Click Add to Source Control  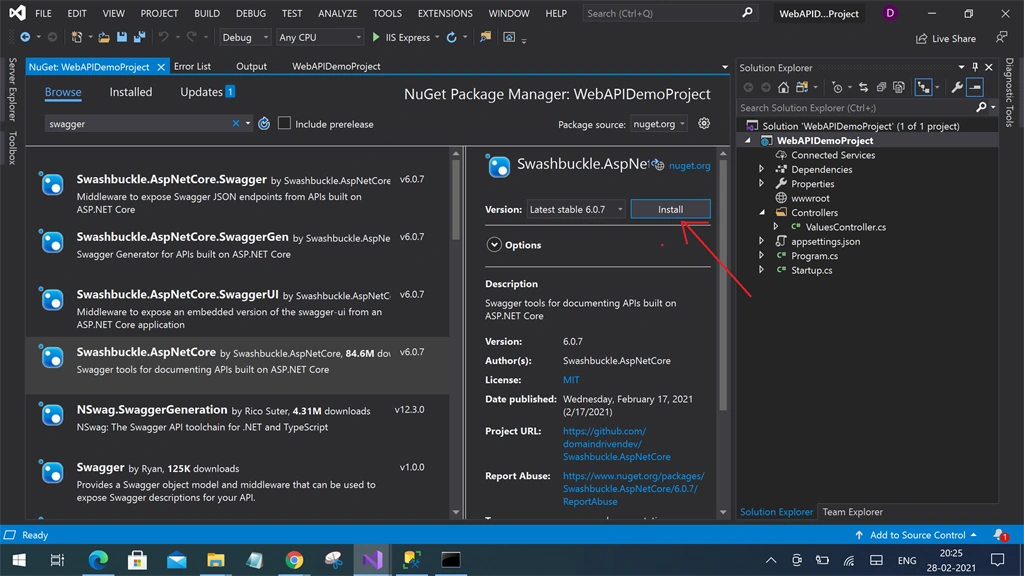click(x=917, y=535)
